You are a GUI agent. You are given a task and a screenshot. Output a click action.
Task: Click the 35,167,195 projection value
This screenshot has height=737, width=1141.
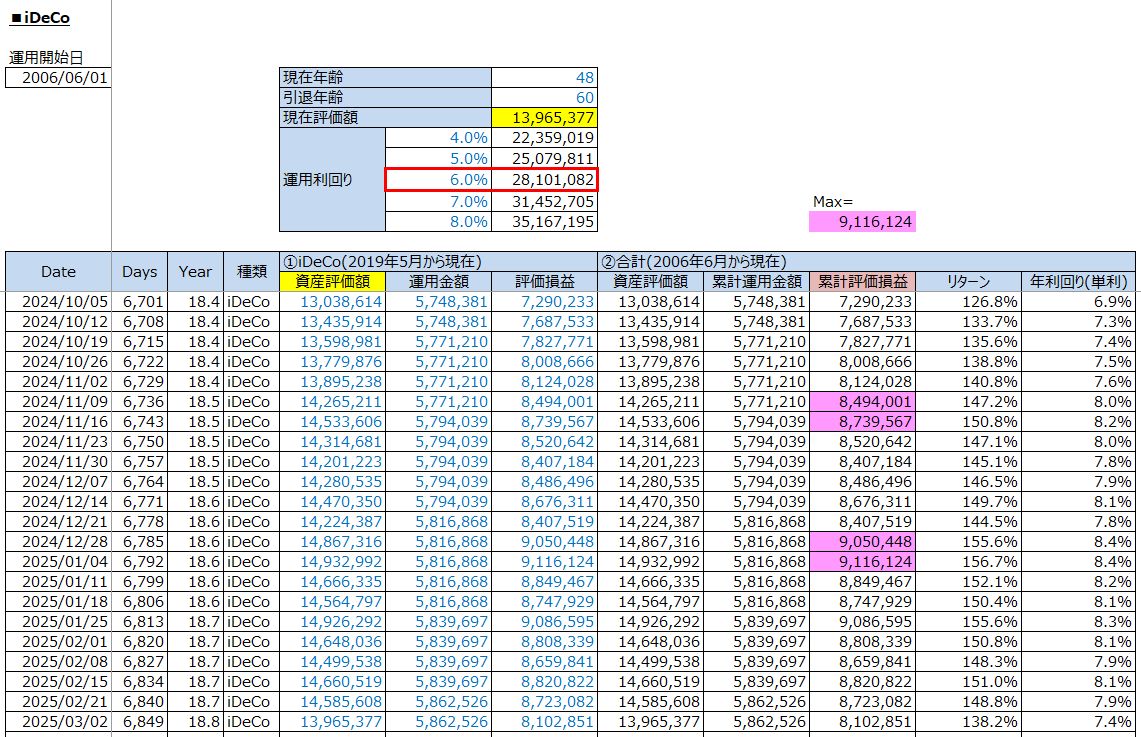click(x=545, y=221)
